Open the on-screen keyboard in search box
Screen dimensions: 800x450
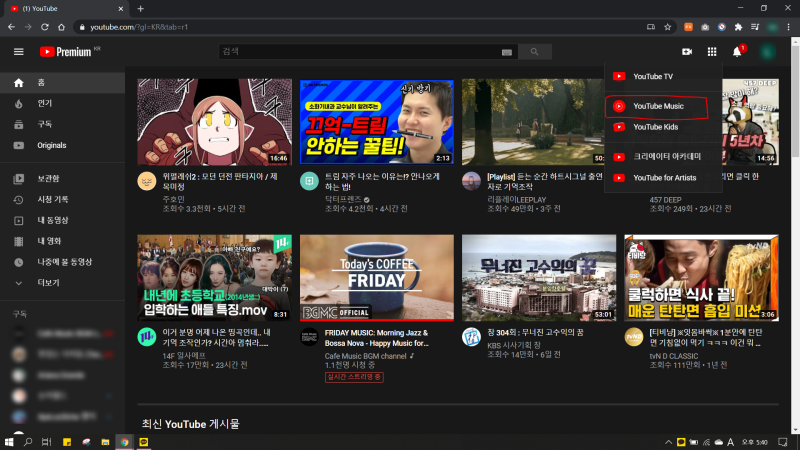(x=507, y=52)
